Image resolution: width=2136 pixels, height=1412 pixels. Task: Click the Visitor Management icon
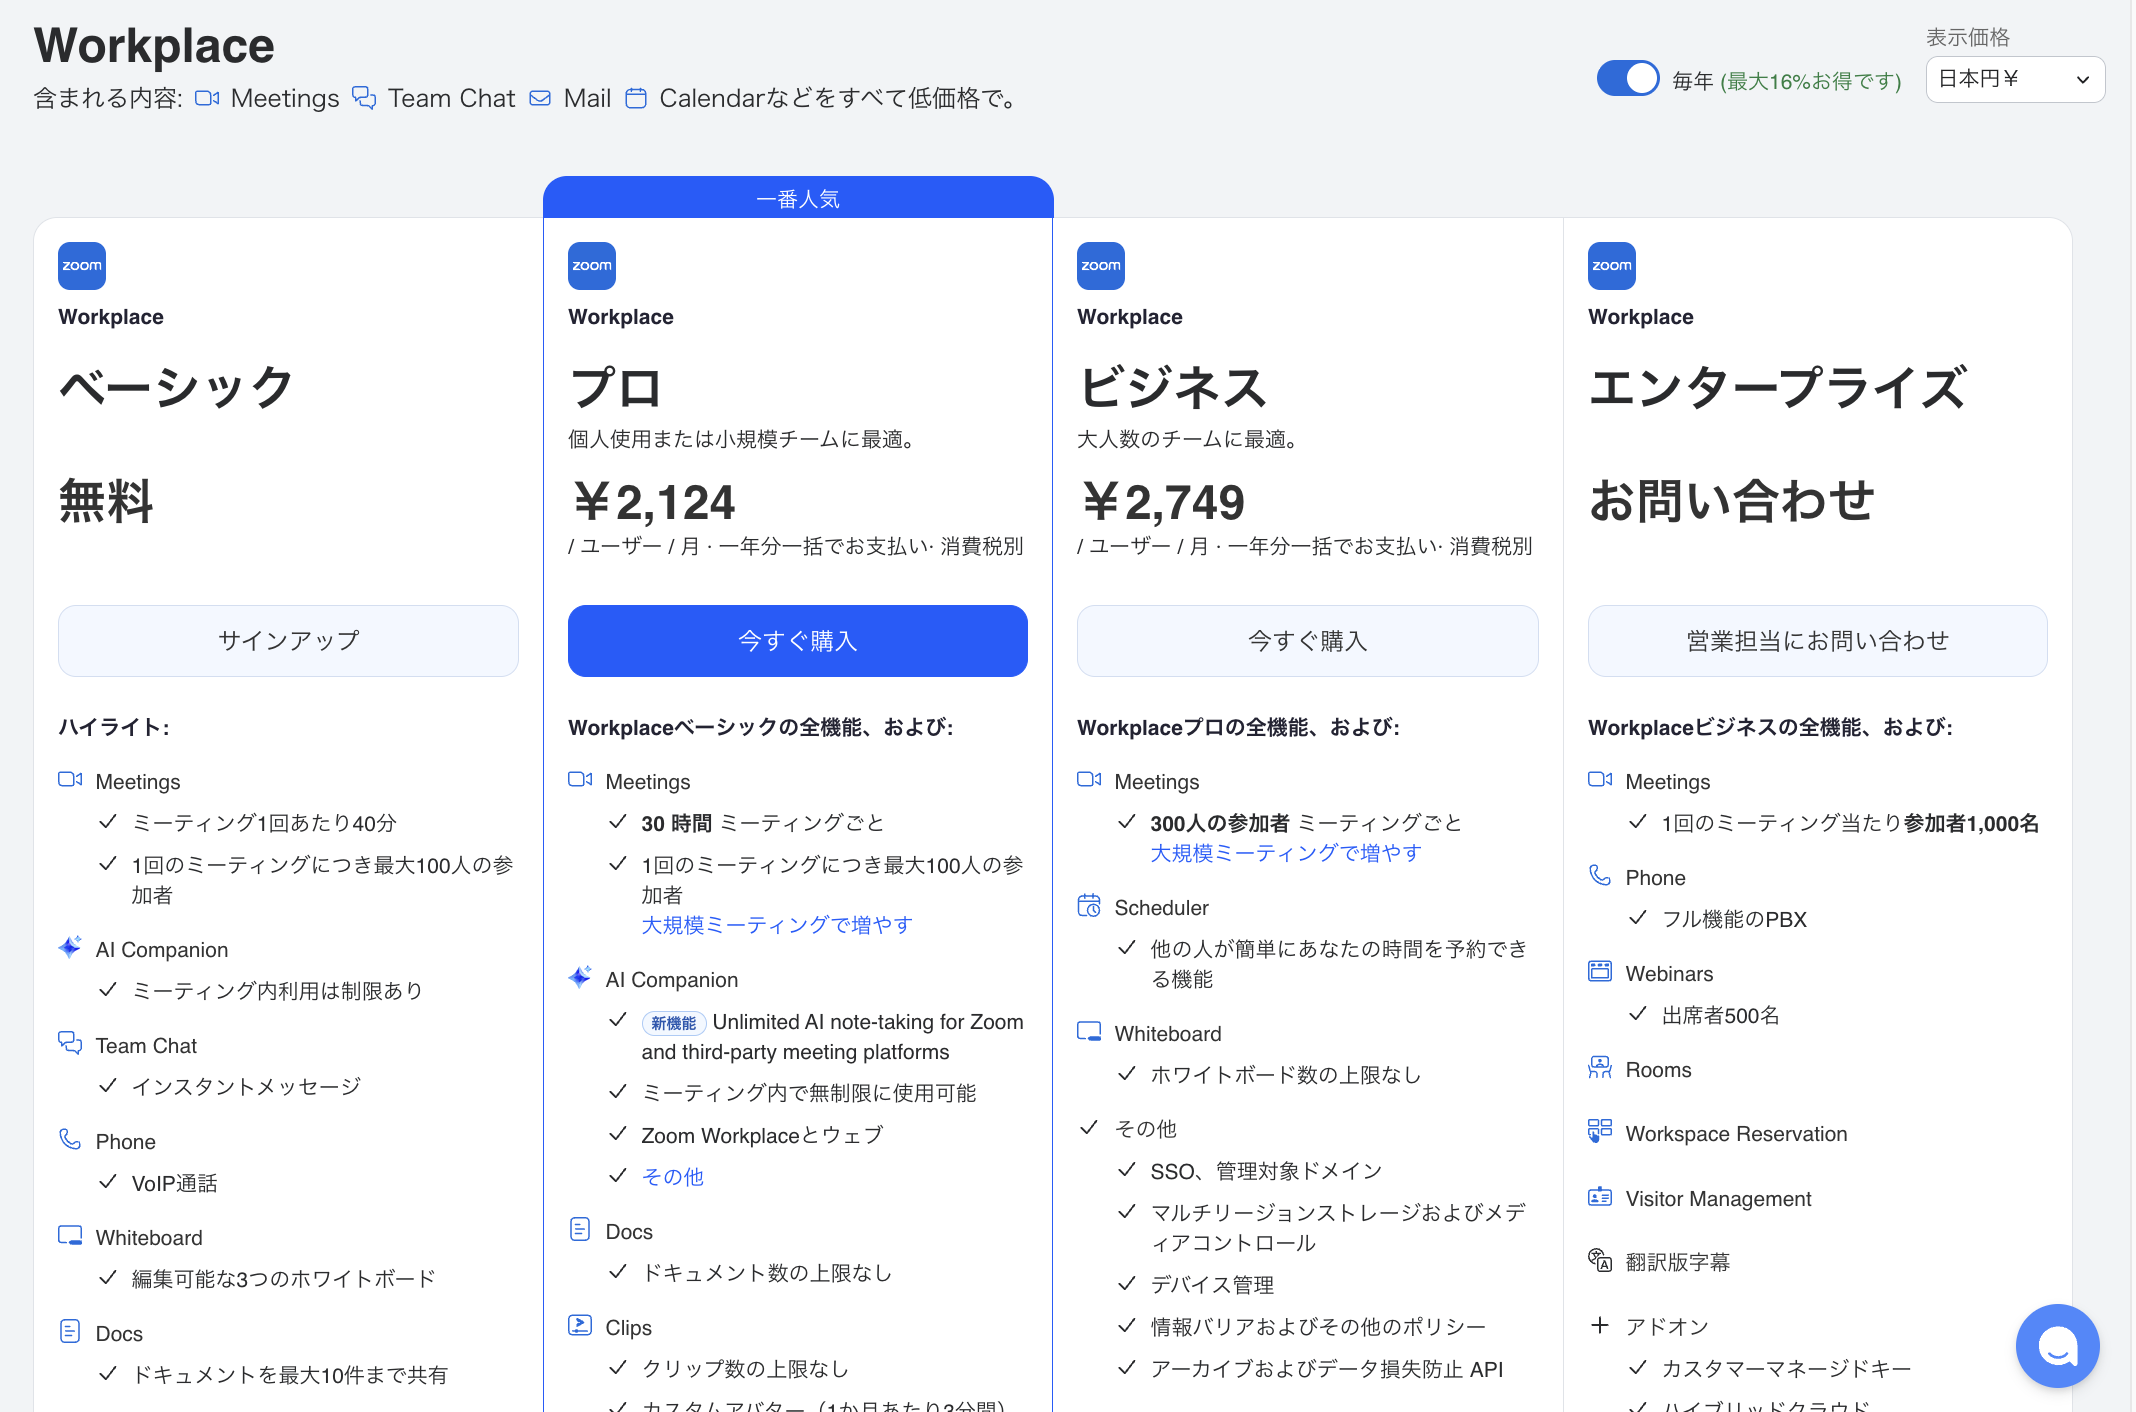(1600, 1197)
